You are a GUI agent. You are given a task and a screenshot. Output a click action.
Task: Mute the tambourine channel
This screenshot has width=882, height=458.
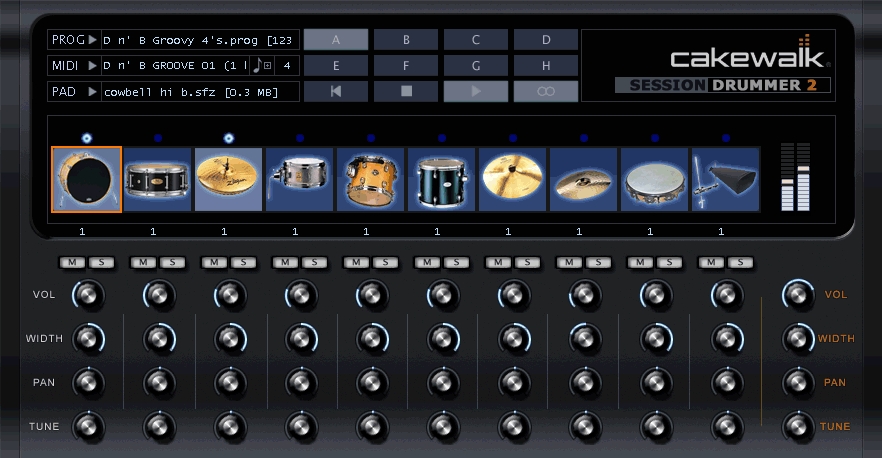[640, 262]
